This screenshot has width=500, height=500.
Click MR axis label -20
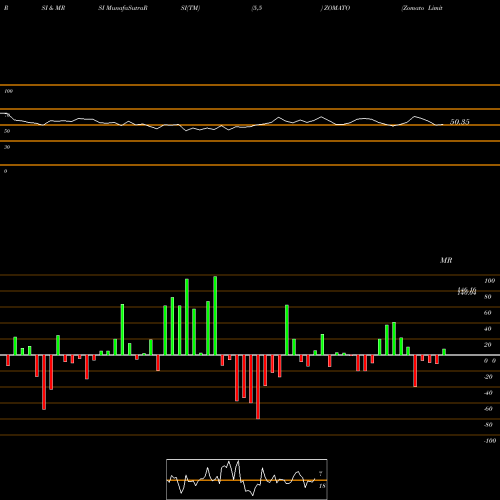pos(488,377)
